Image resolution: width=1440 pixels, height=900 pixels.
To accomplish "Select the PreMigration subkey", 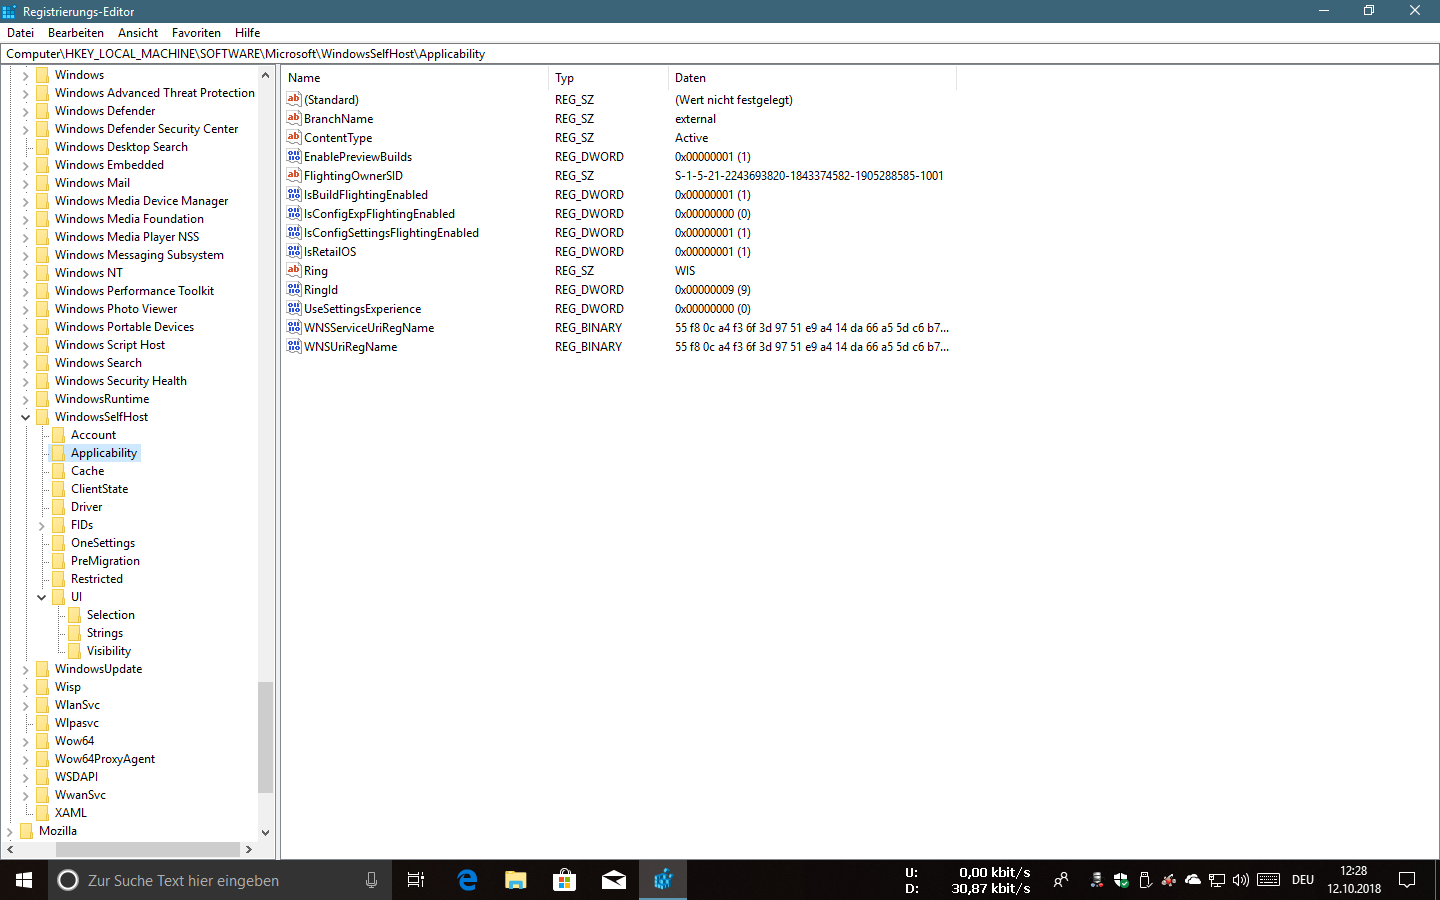I will point(105,561).
